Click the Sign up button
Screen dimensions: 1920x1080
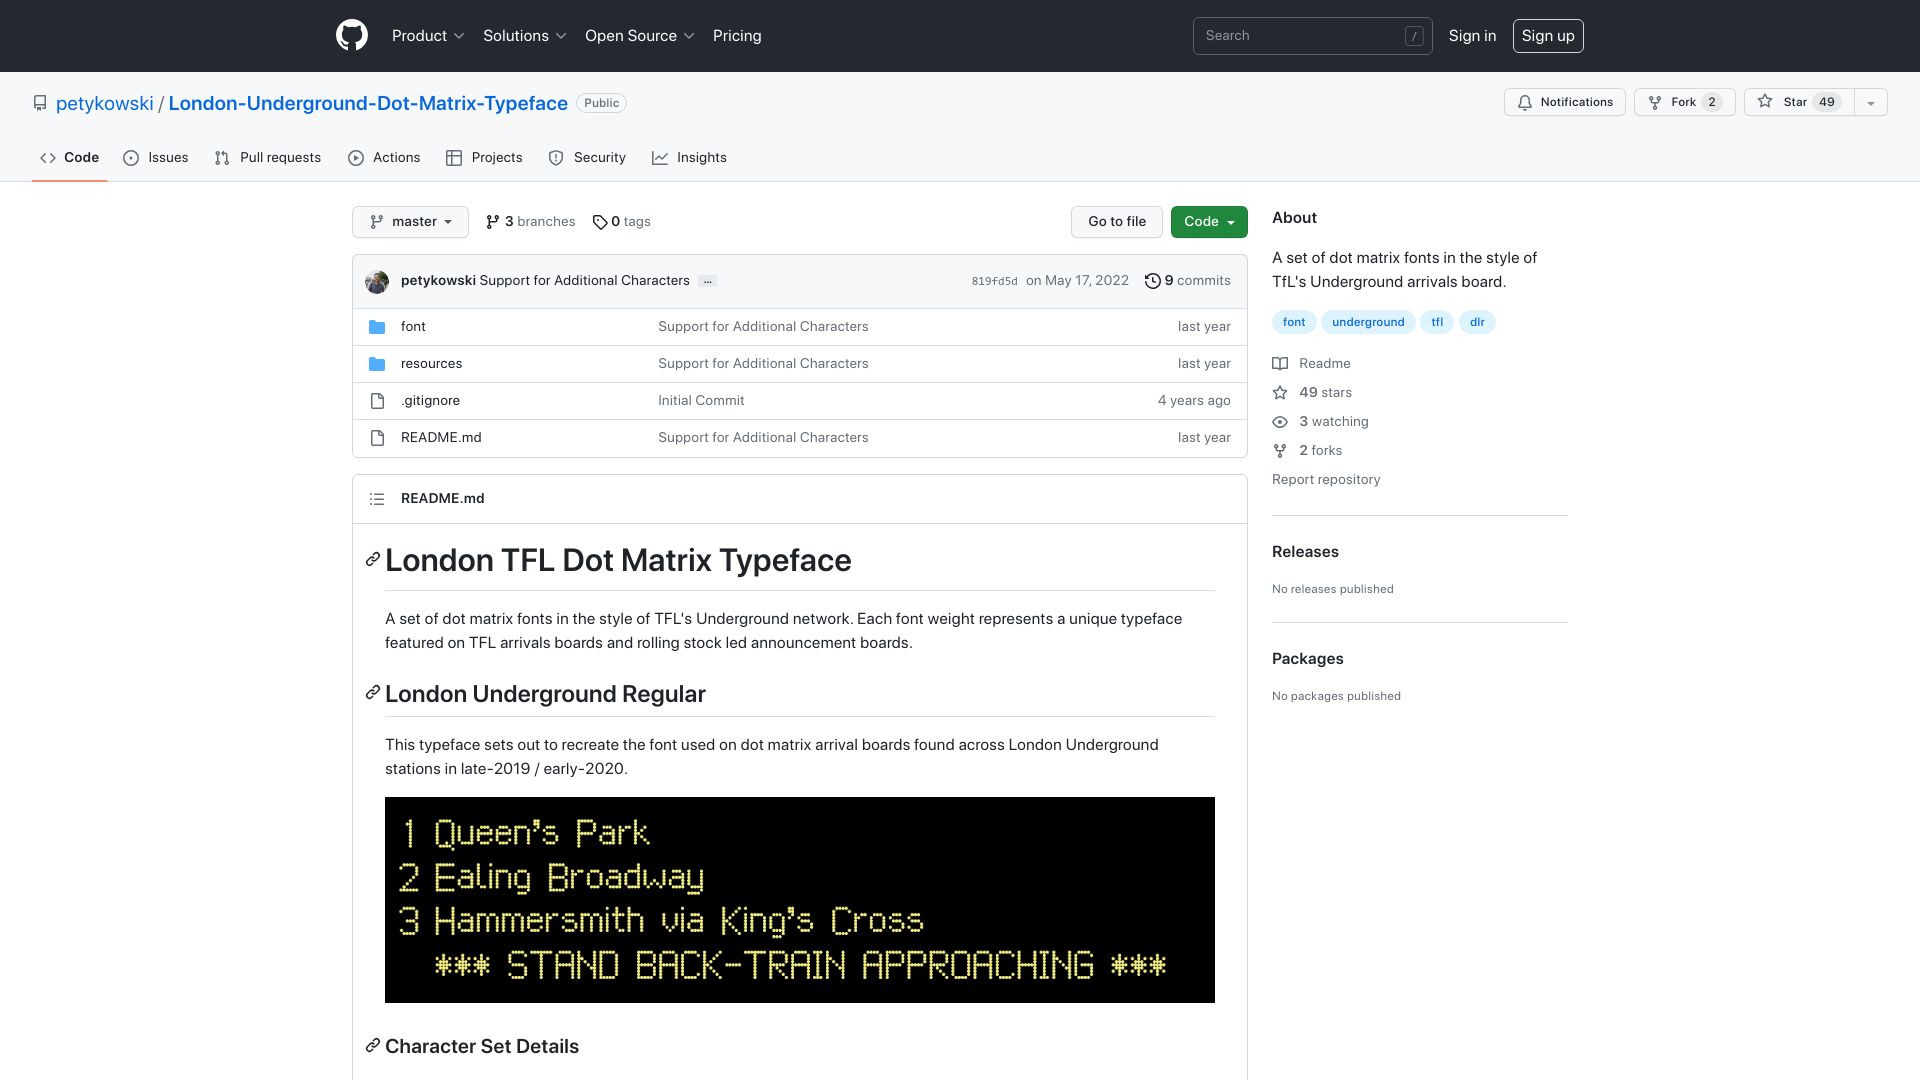(1548, 36)
